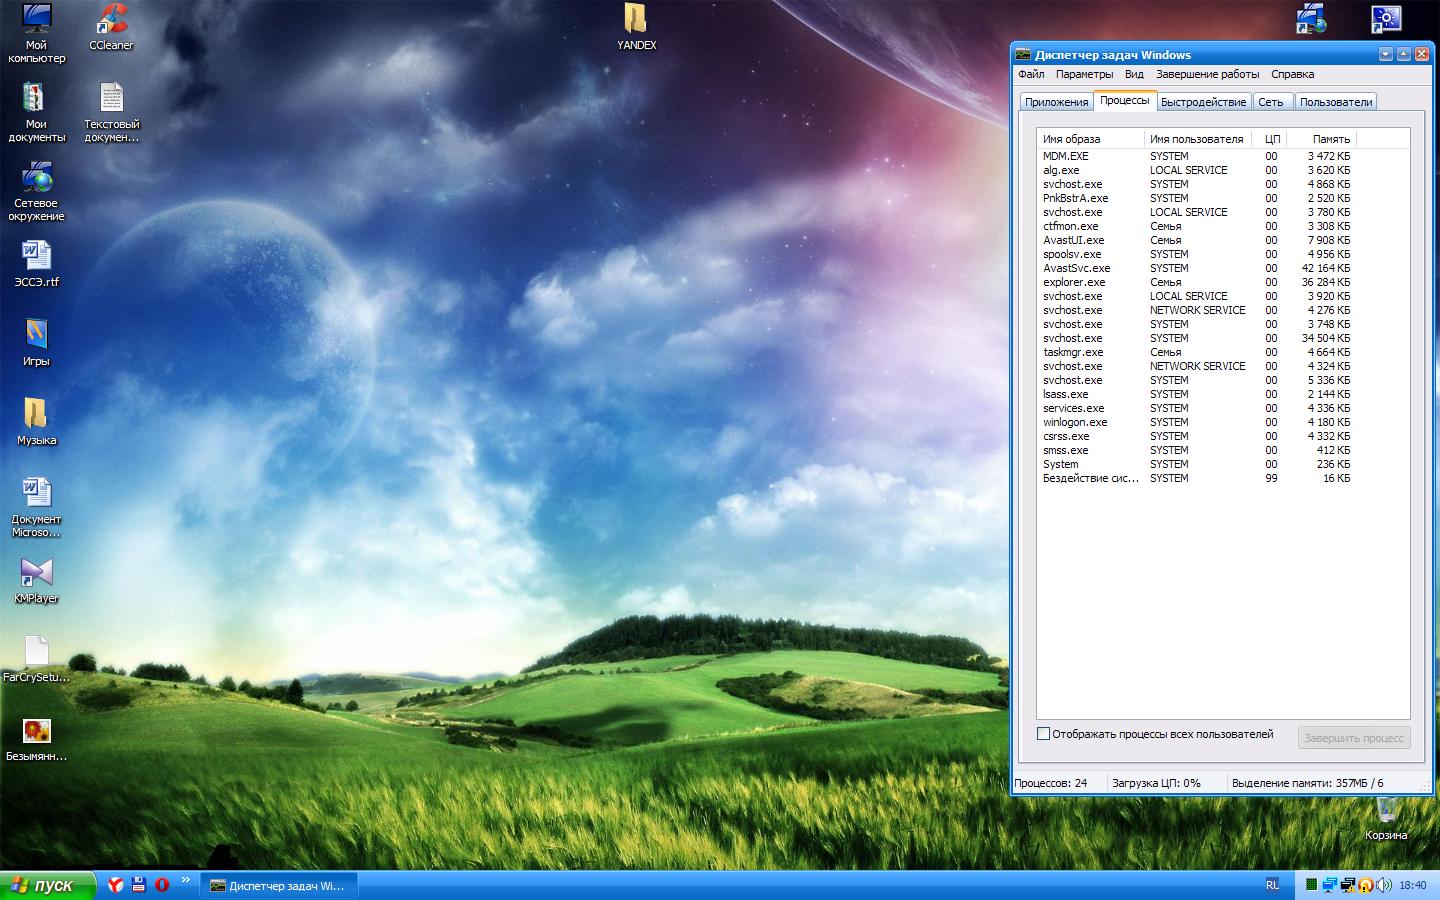Image resolution: width=1440 pixels, height=900 pixels.
Task: Launch Yandex browser from quick launch
Action: click(x=116, y=885)
